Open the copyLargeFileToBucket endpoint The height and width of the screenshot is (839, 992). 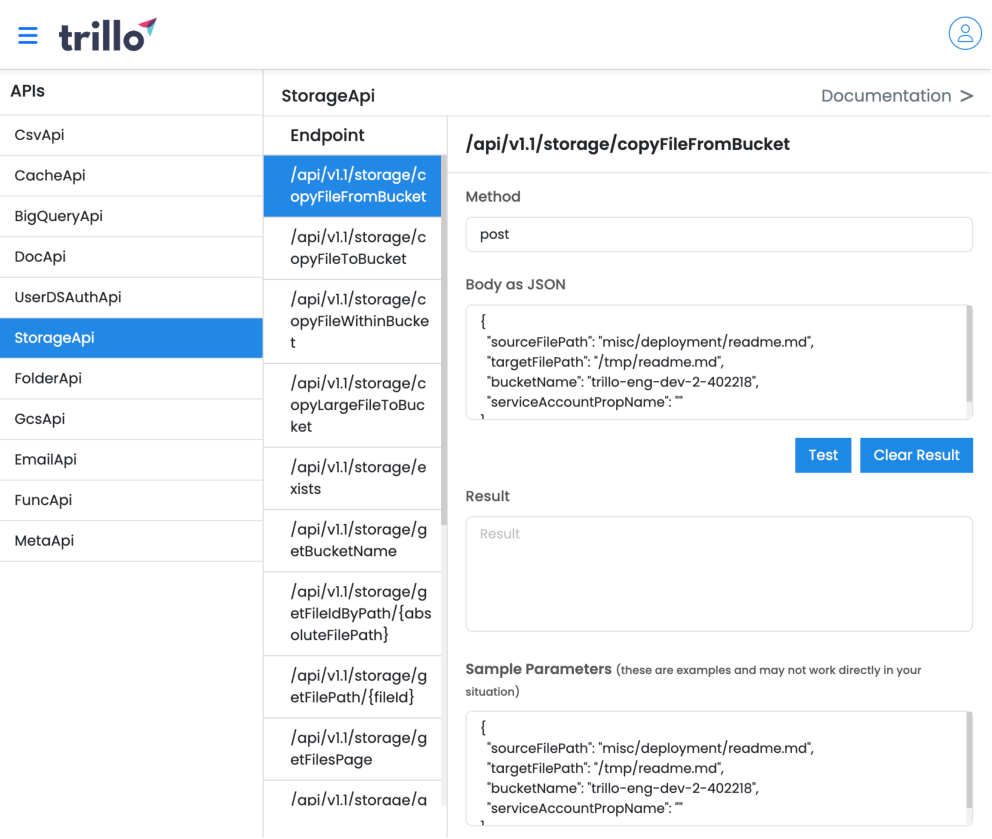tap(352, 405)
